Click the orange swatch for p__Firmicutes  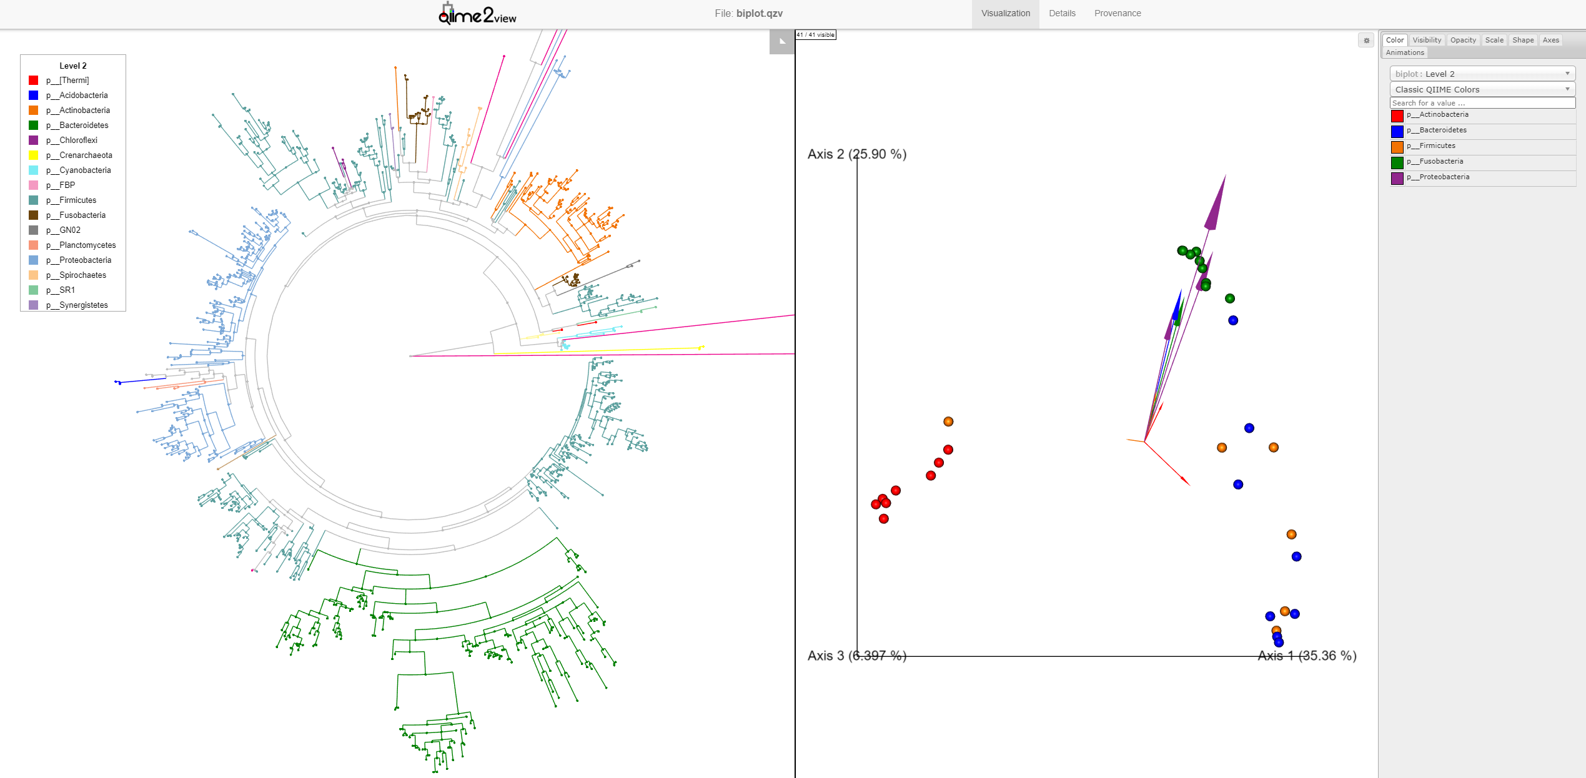pyautogui.click(x=1397, y=147)
